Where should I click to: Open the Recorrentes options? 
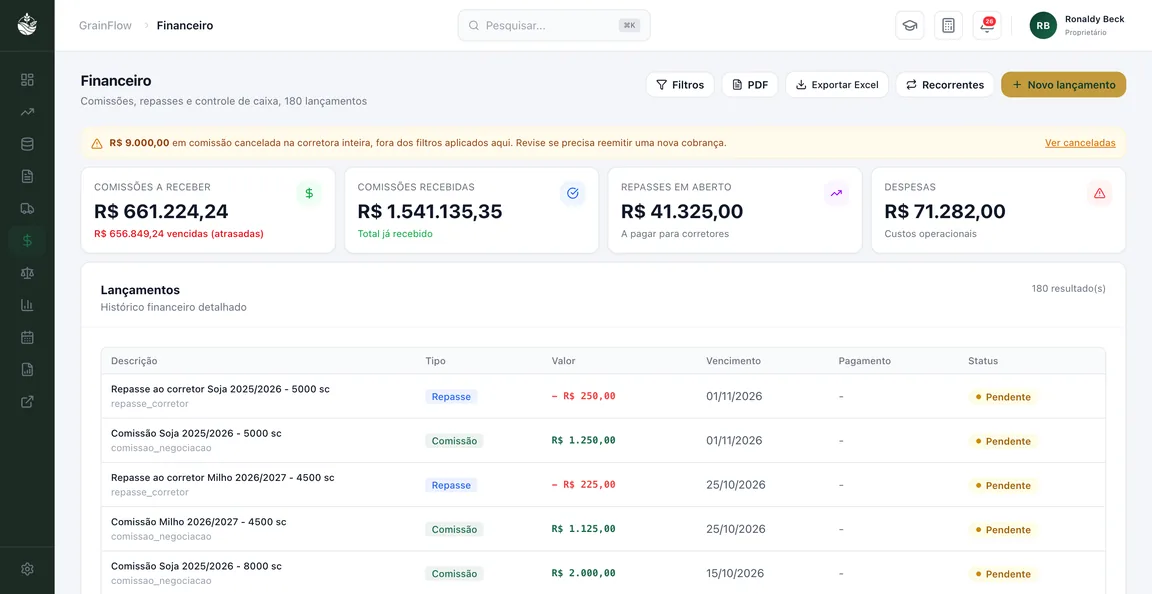pos(945,85)
